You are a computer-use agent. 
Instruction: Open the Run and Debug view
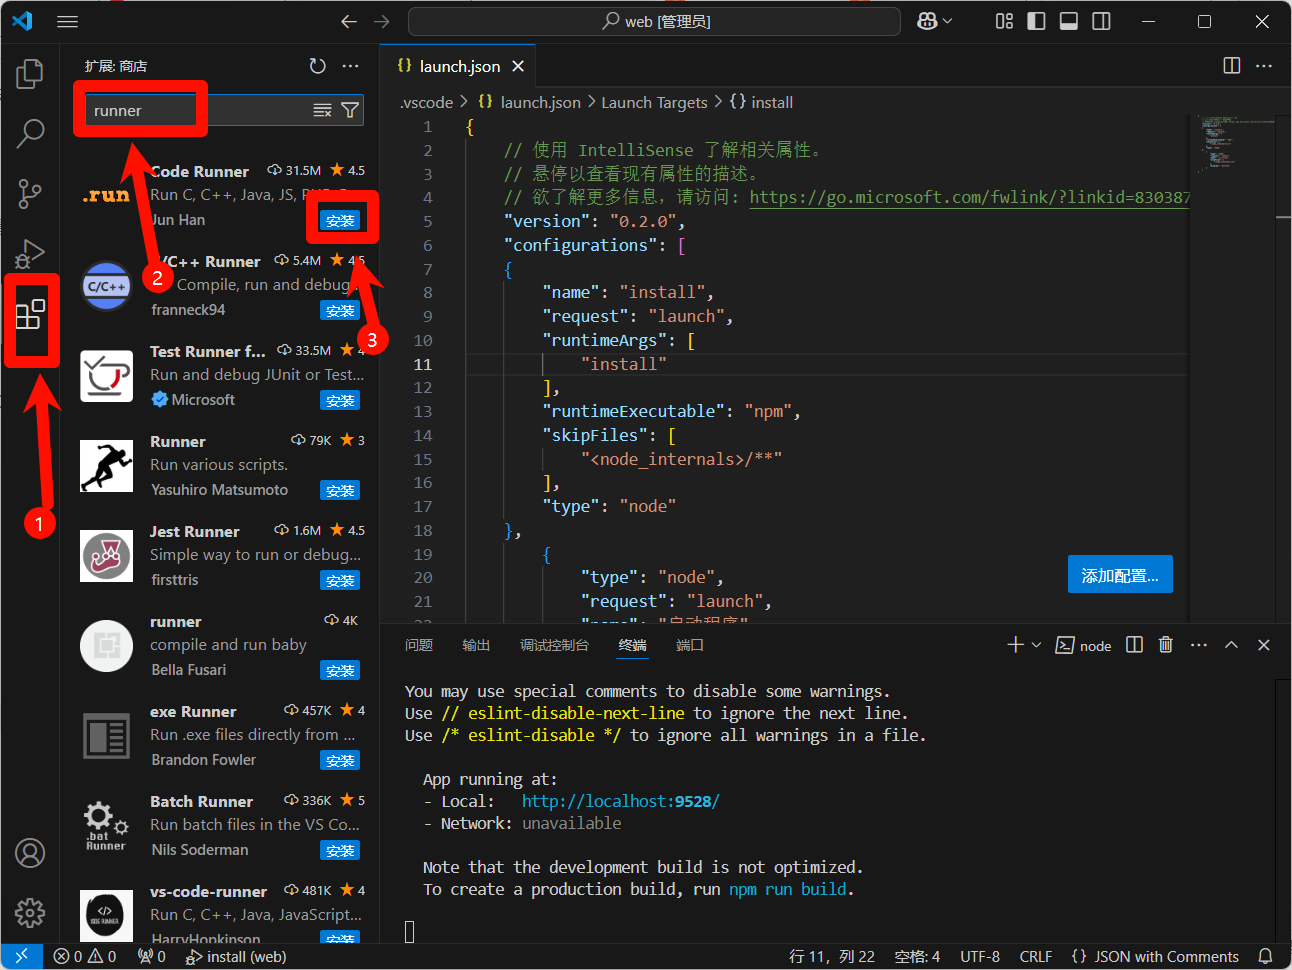tap(30, 254)
